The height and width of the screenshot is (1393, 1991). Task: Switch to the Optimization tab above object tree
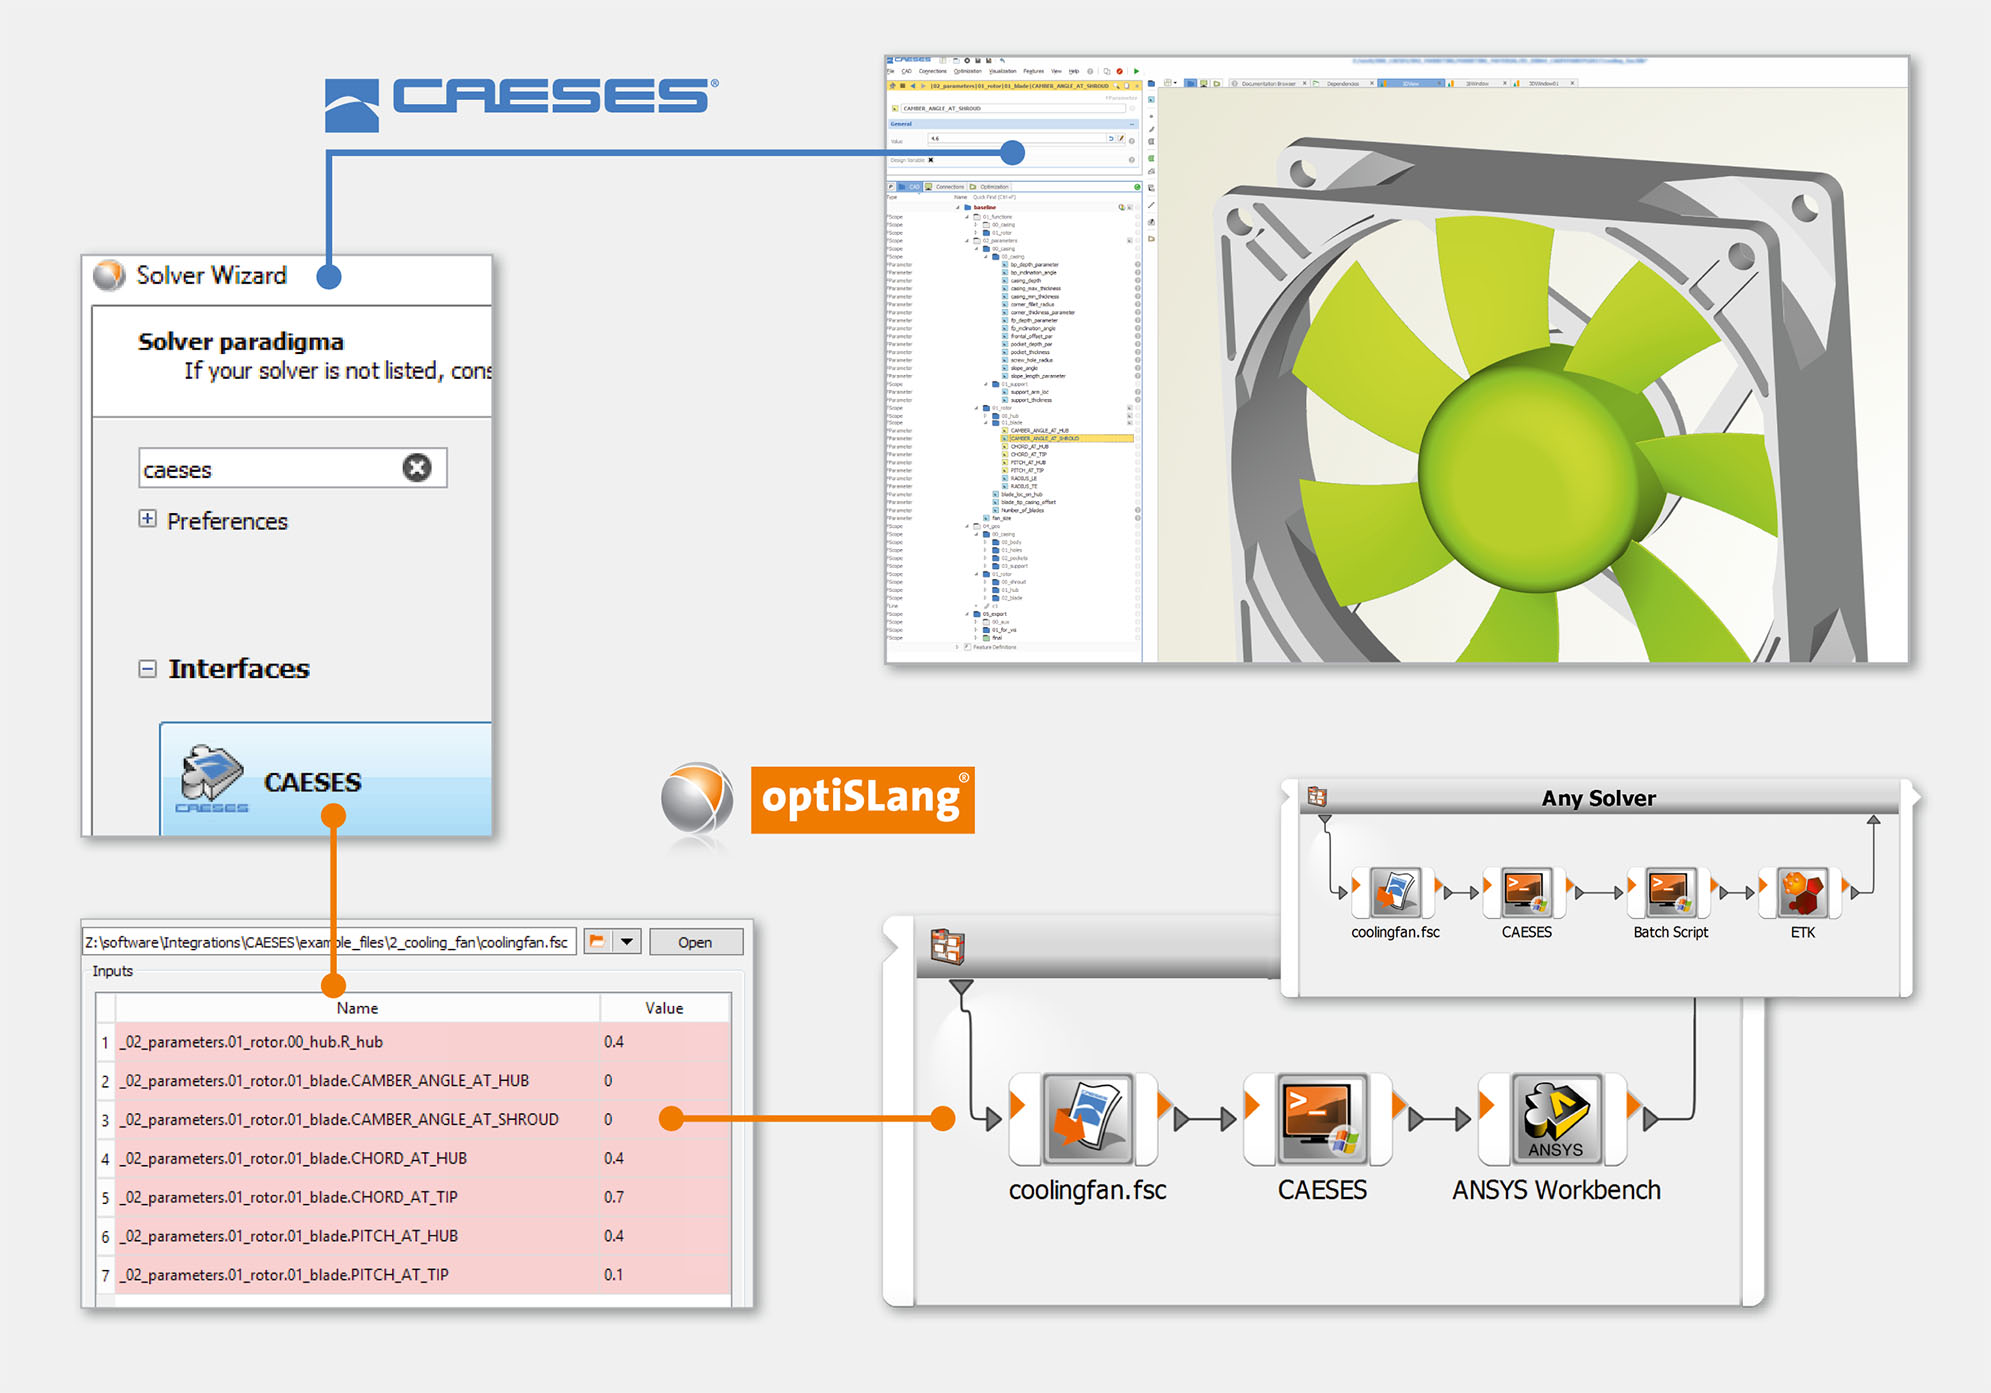pos(990,187)
